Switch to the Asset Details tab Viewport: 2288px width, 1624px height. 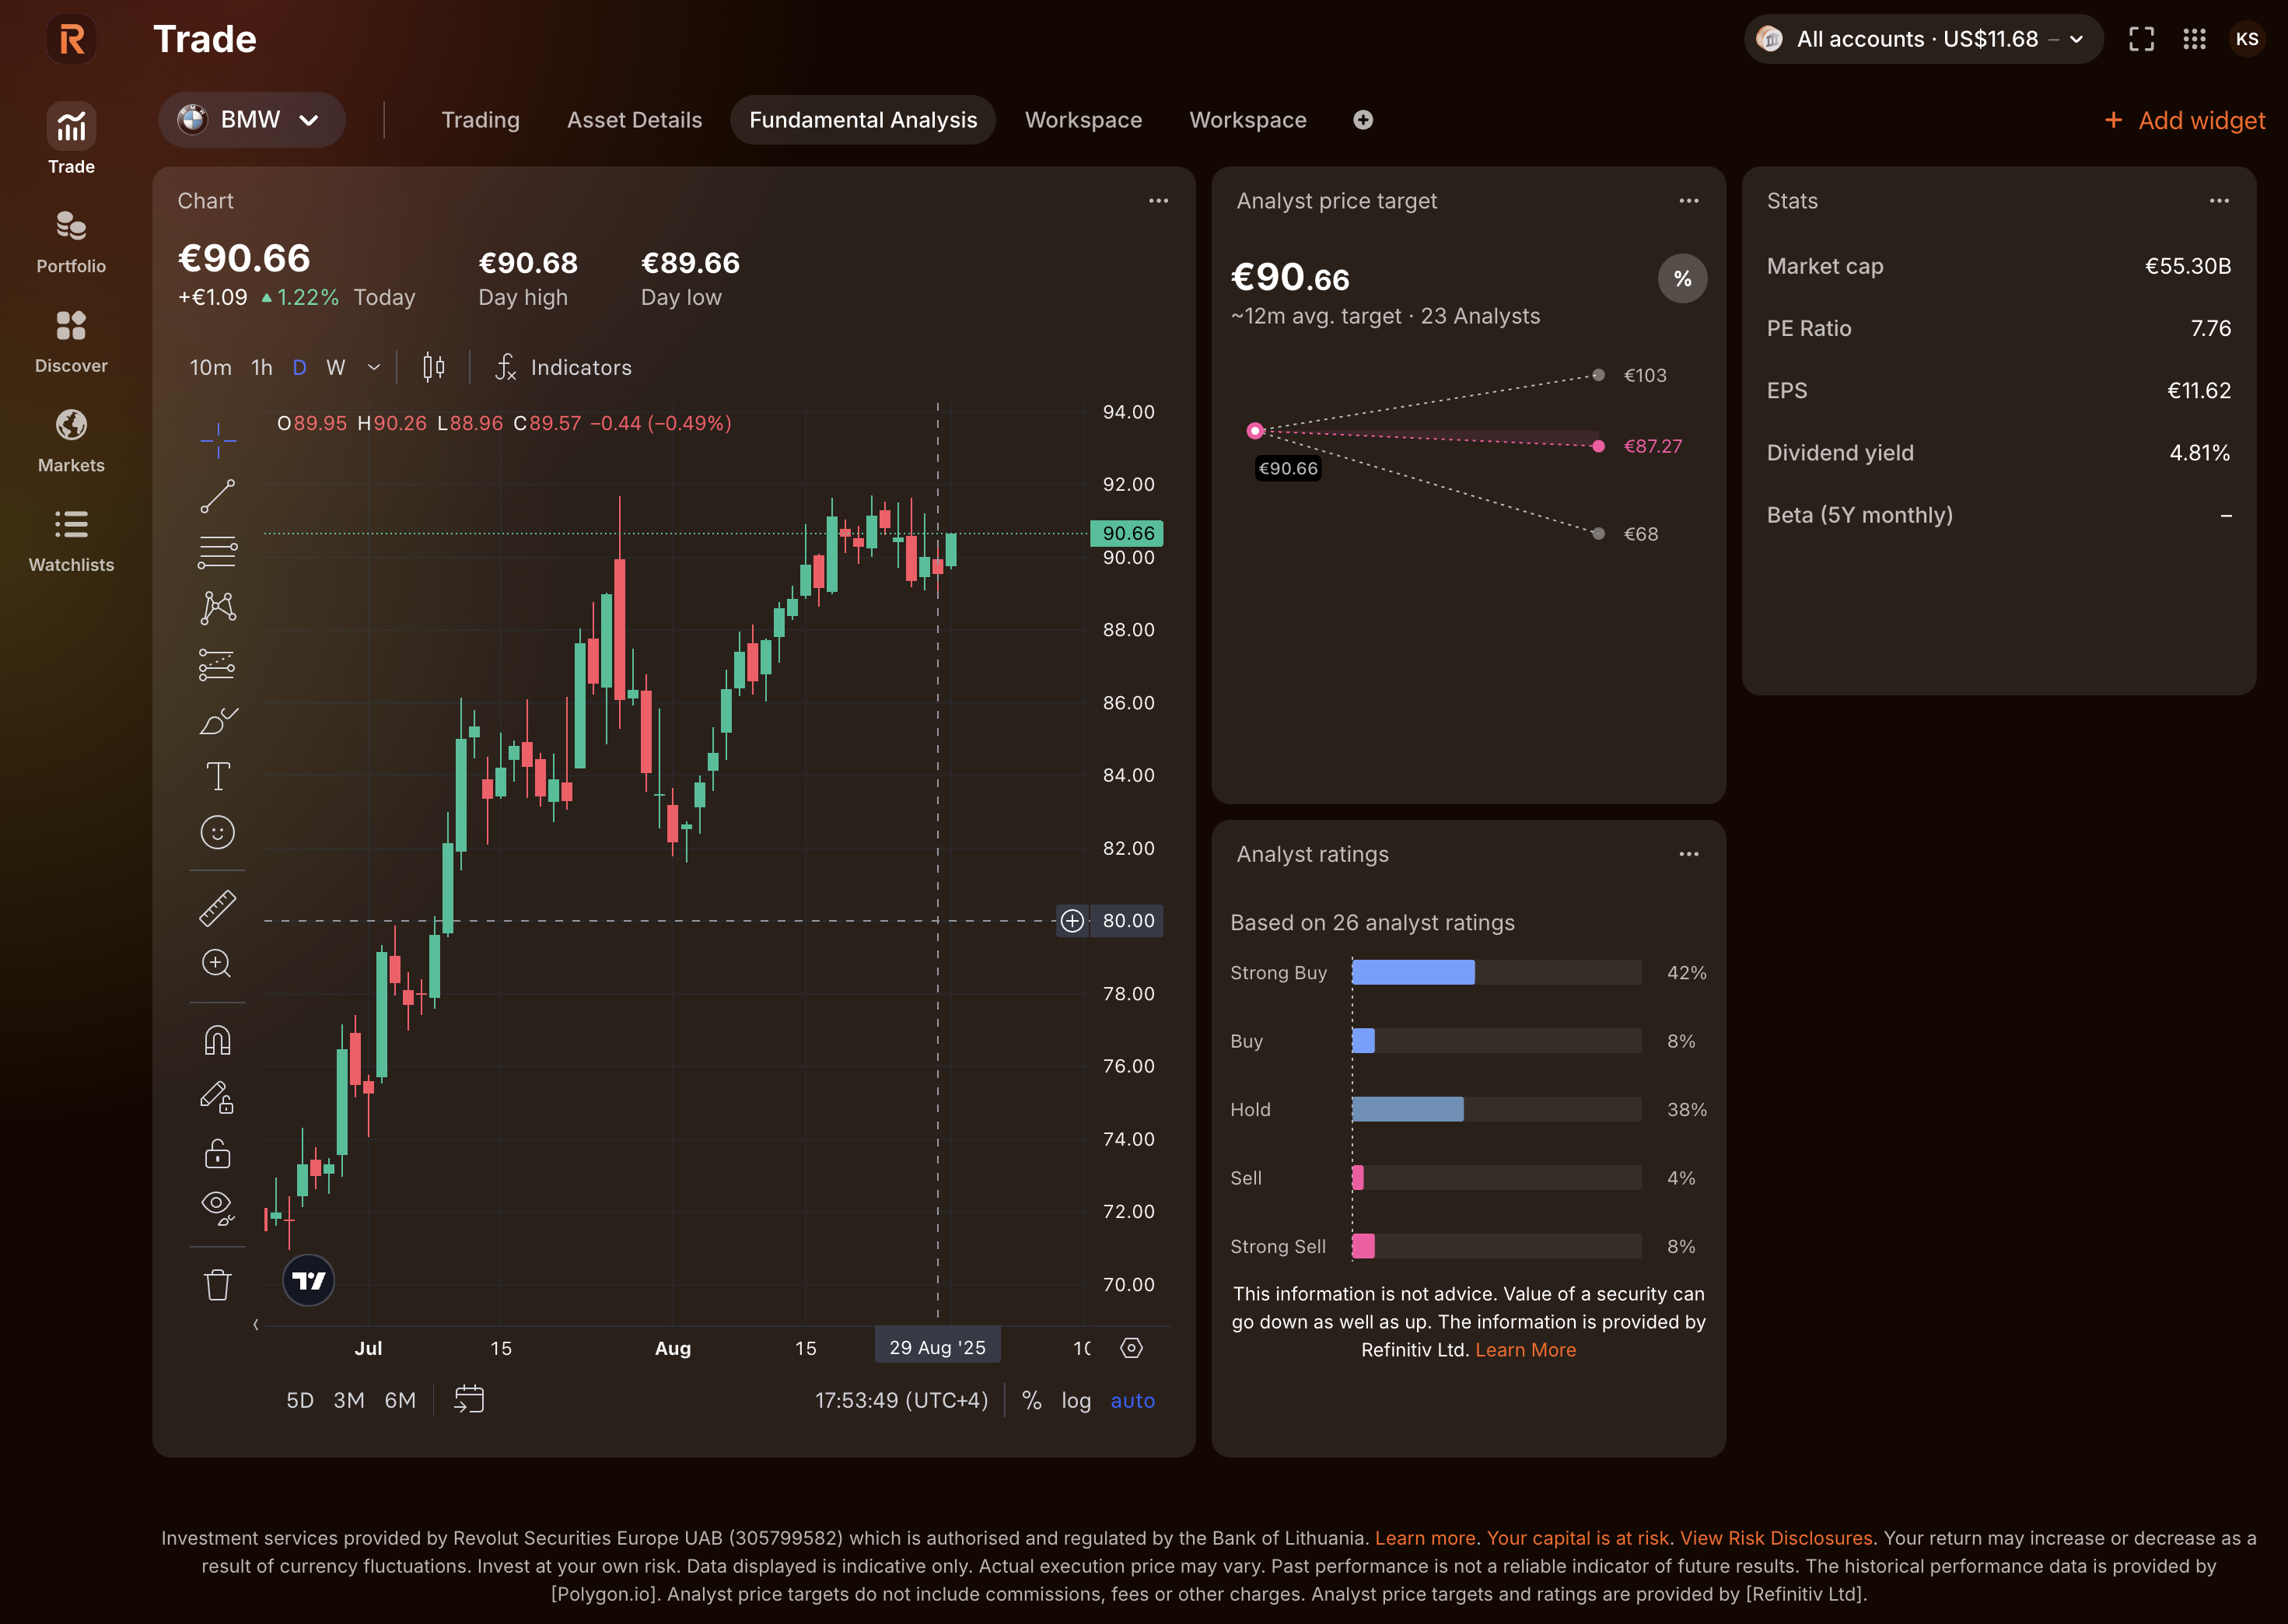634,120
